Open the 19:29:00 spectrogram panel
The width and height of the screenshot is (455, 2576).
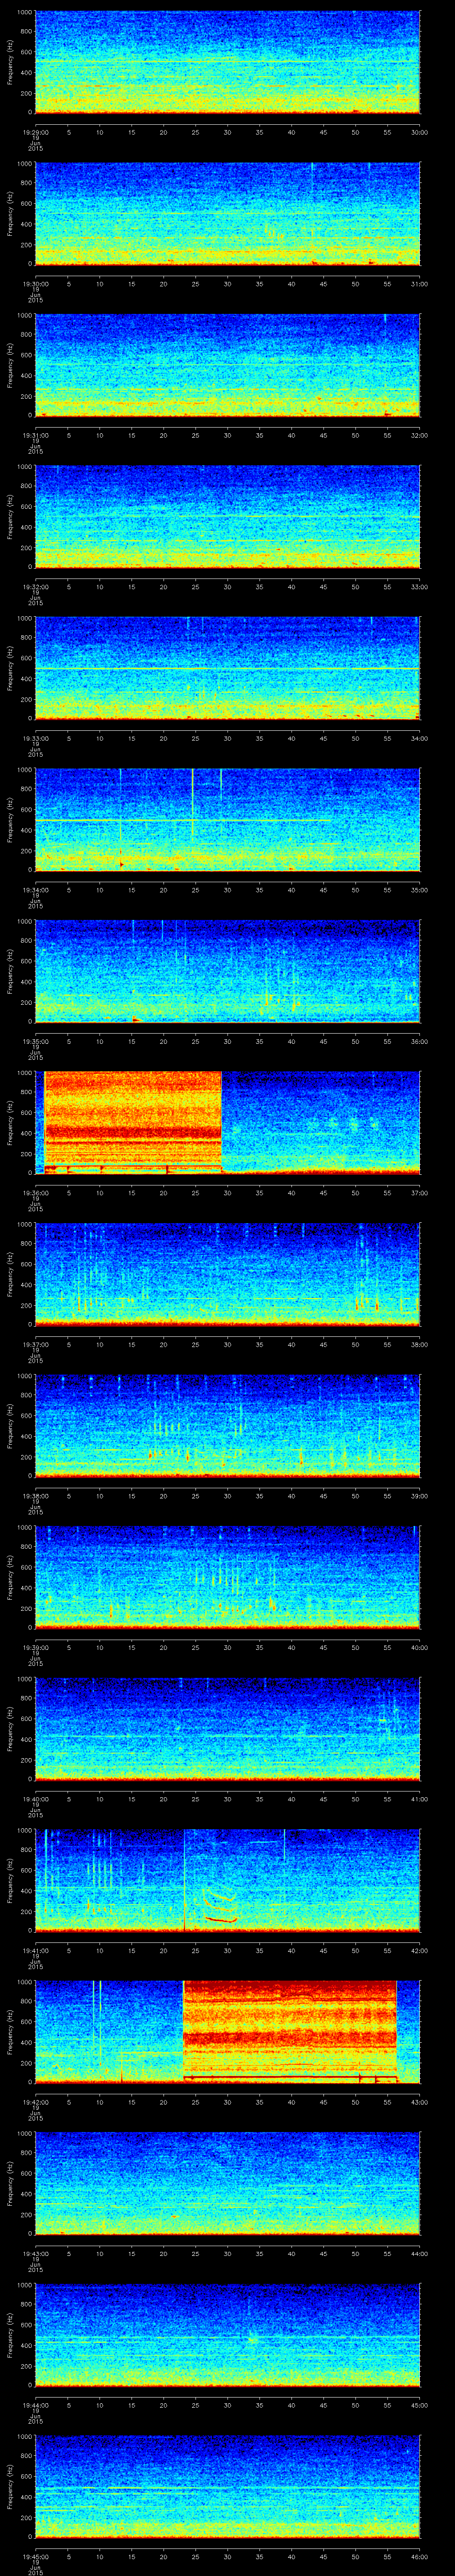point(227,62)
